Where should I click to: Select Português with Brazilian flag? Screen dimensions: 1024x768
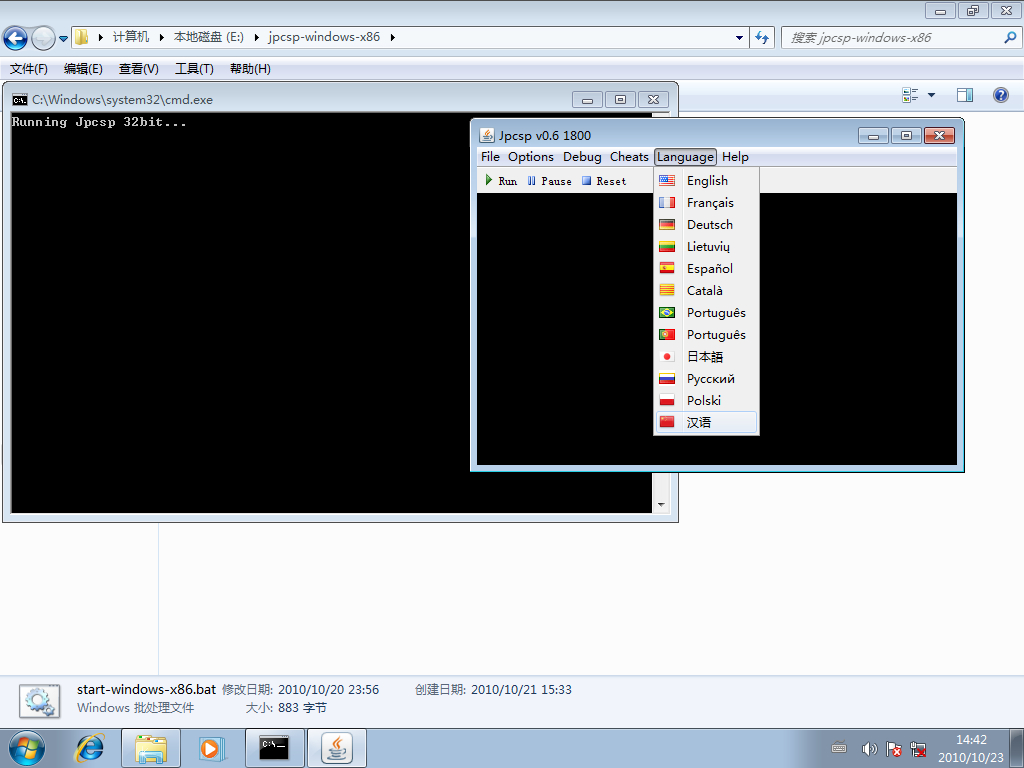click(x=706, y=313)
